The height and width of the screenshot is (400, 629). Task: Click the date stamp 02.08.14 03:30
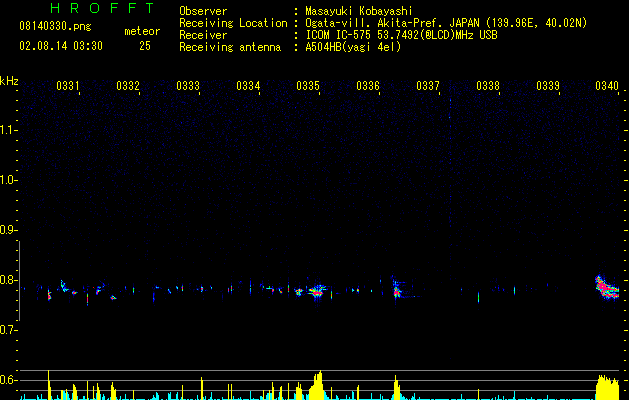coord(61,46)
